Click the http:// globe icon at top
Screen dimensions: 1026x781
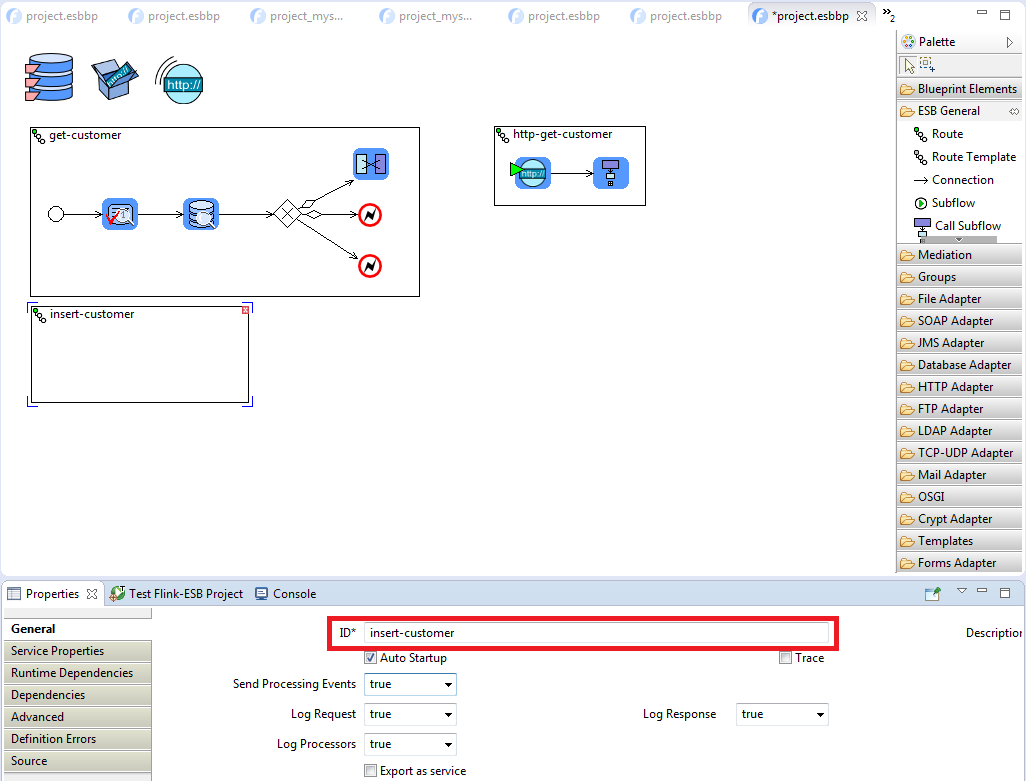point(180,81)
